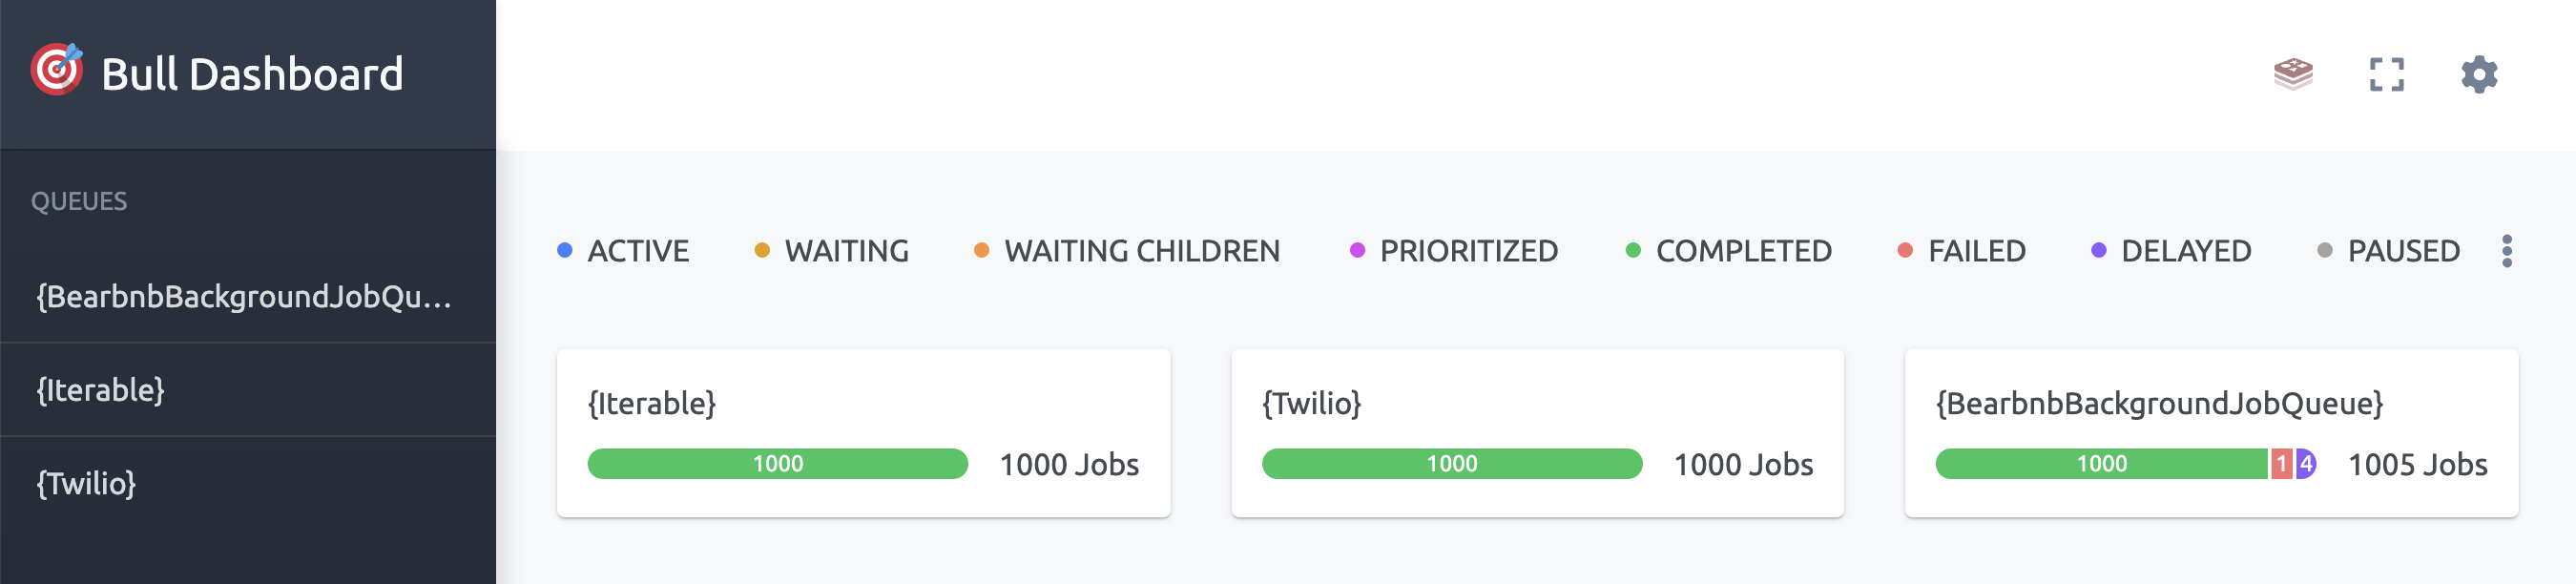Open {Iterable} queue in sidebar
Screen dimensions: 2576x584
click(248, 390)
